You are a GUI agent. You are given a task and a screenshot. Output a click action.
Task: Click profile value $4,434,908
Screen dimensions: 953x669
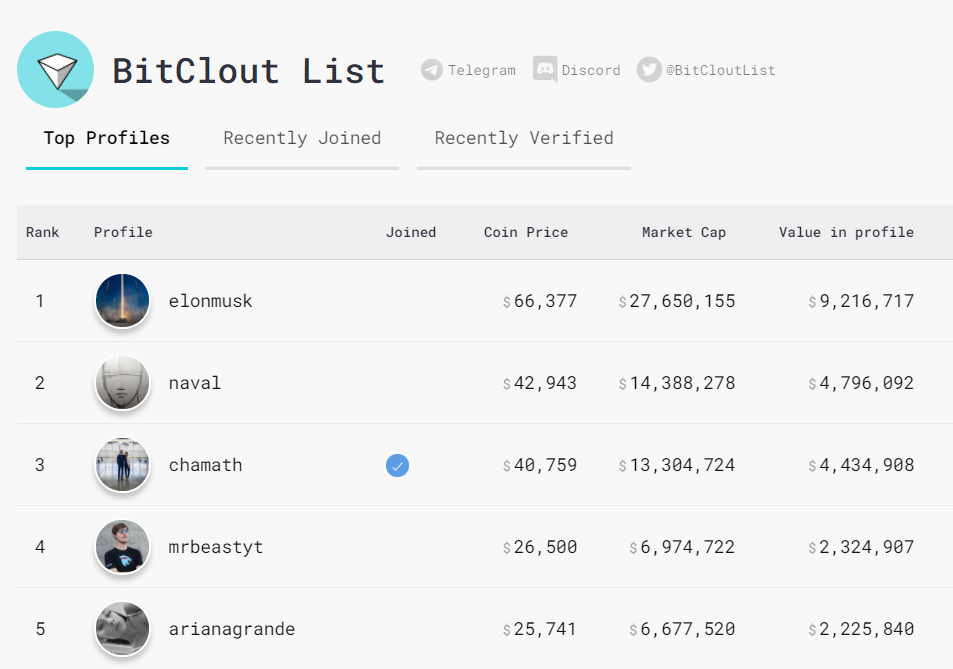pyautogui.click(x=861, y=465)
